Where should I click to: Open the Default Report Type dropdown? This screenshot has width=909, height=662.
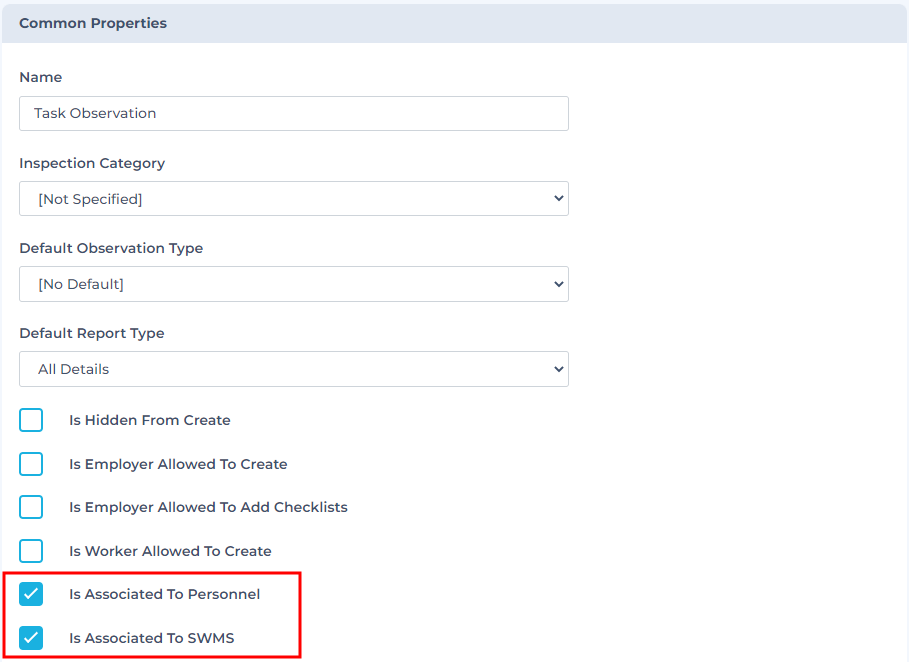[x=293, y=369]
